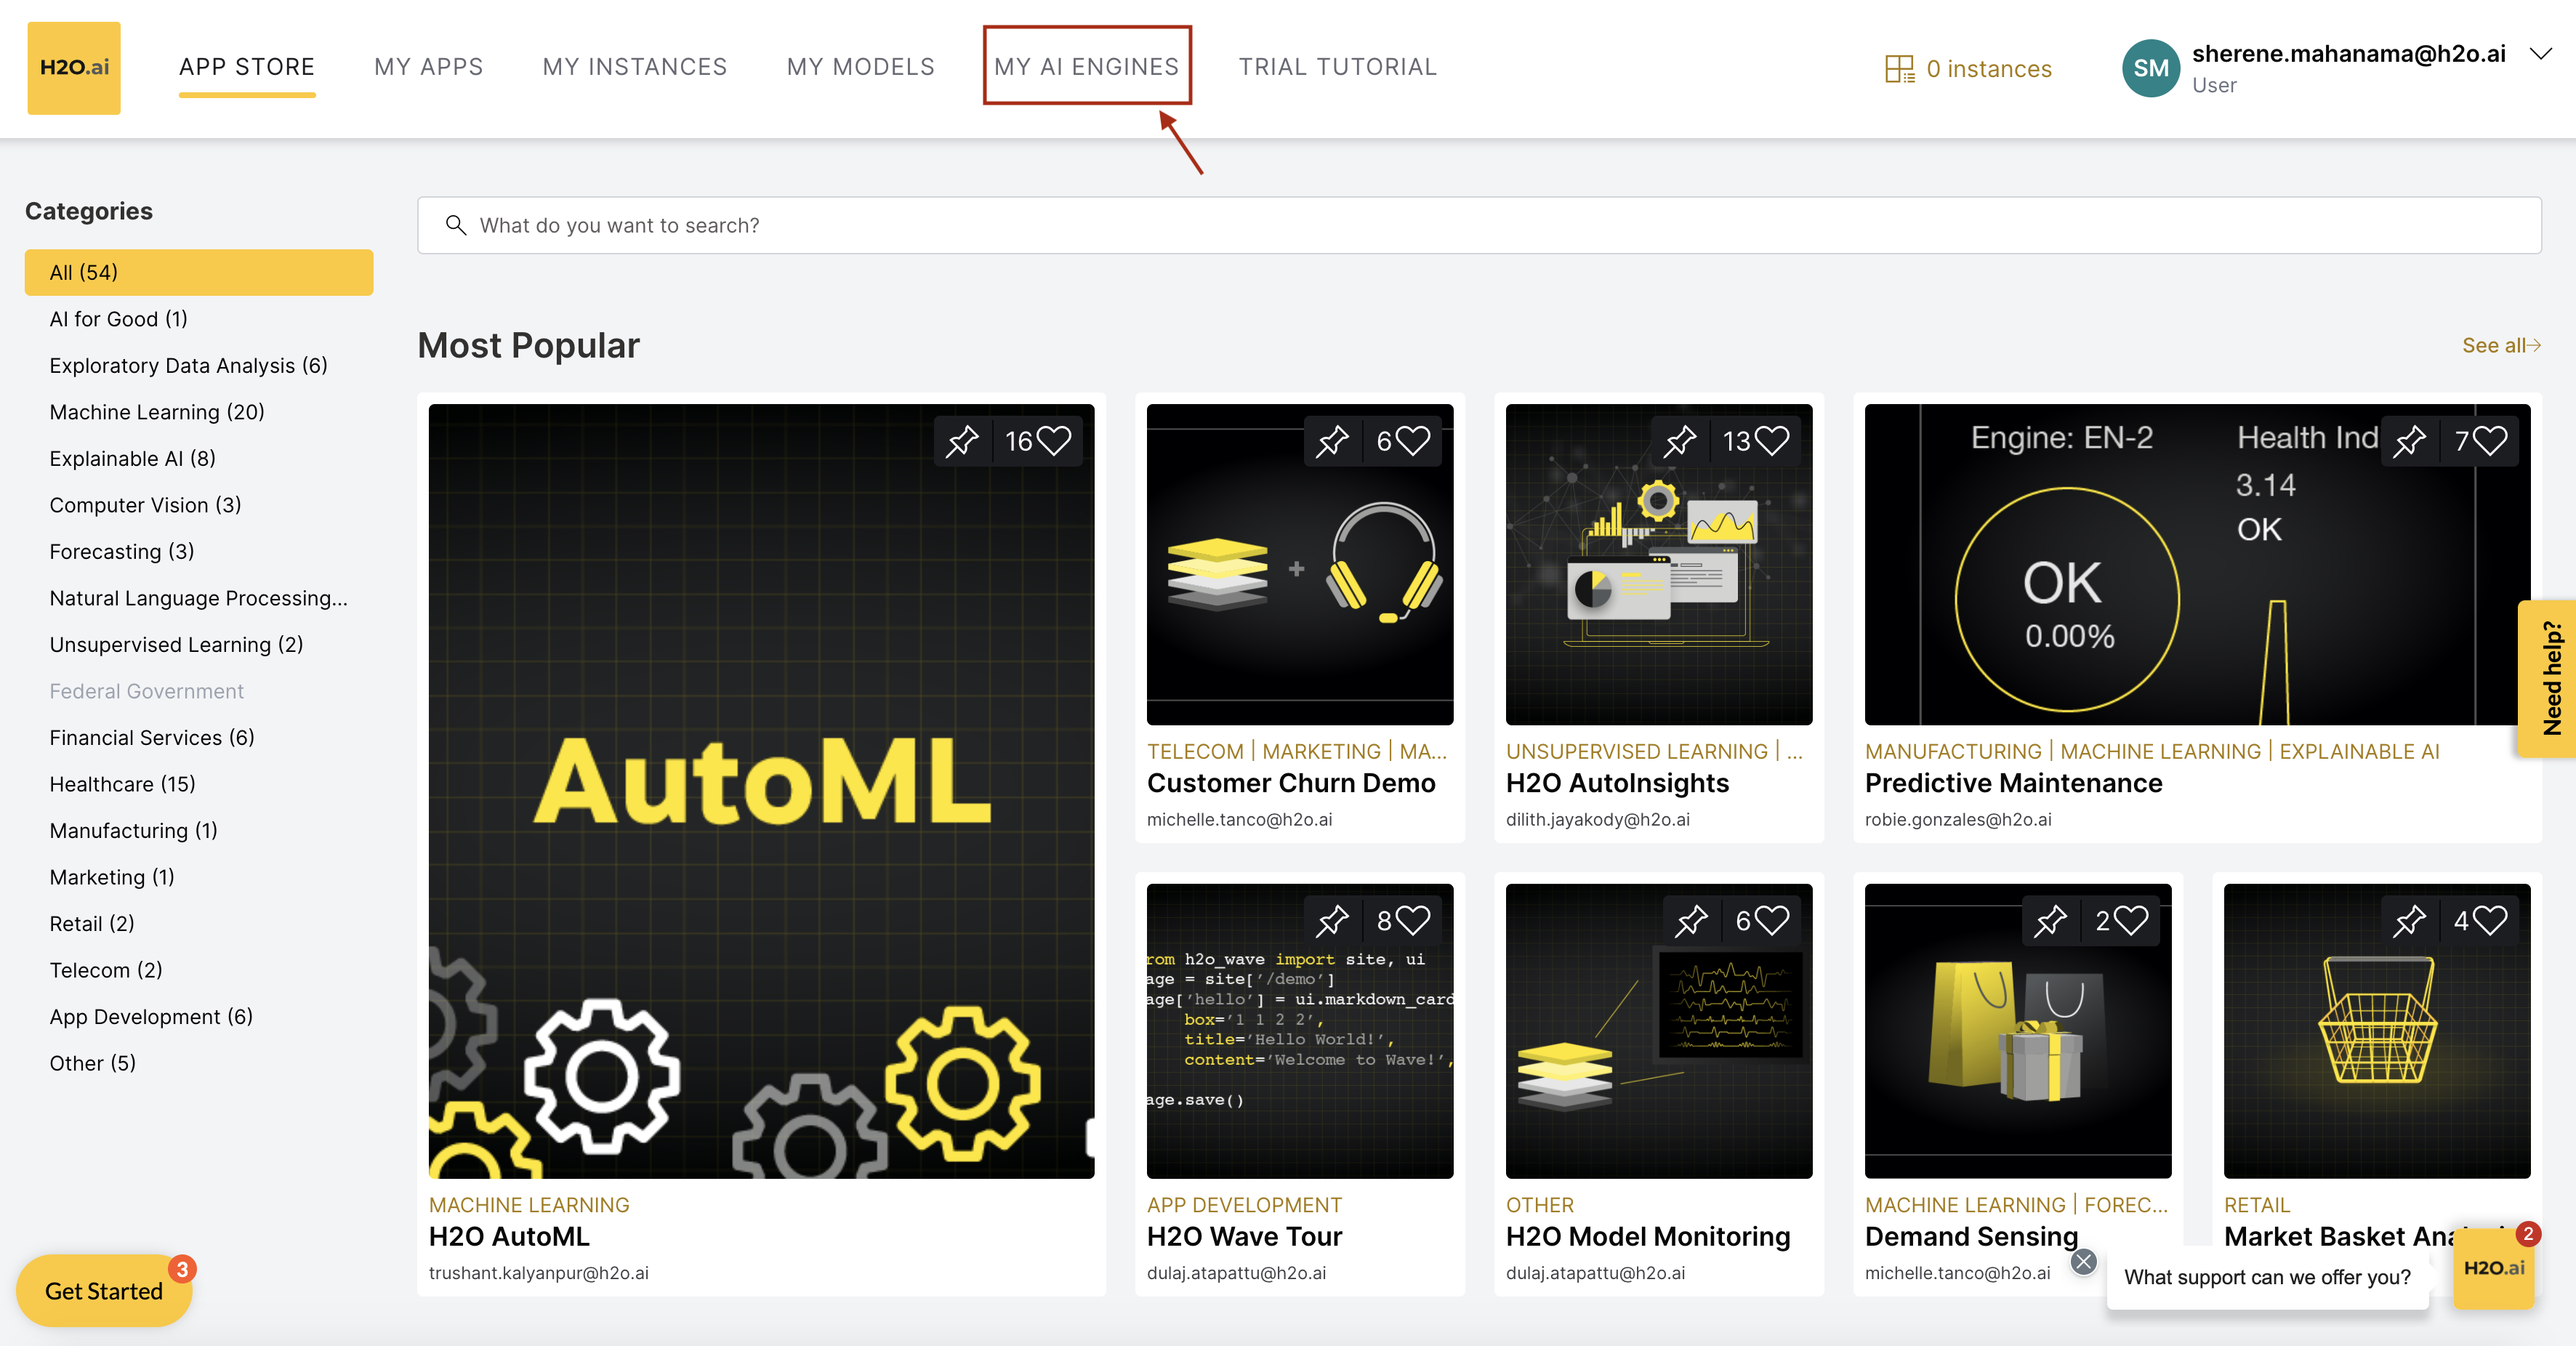Like the Customer Churn Demo heart
The height and width of the screenshot is (1346, 2576).
[x=1413, y=441]
